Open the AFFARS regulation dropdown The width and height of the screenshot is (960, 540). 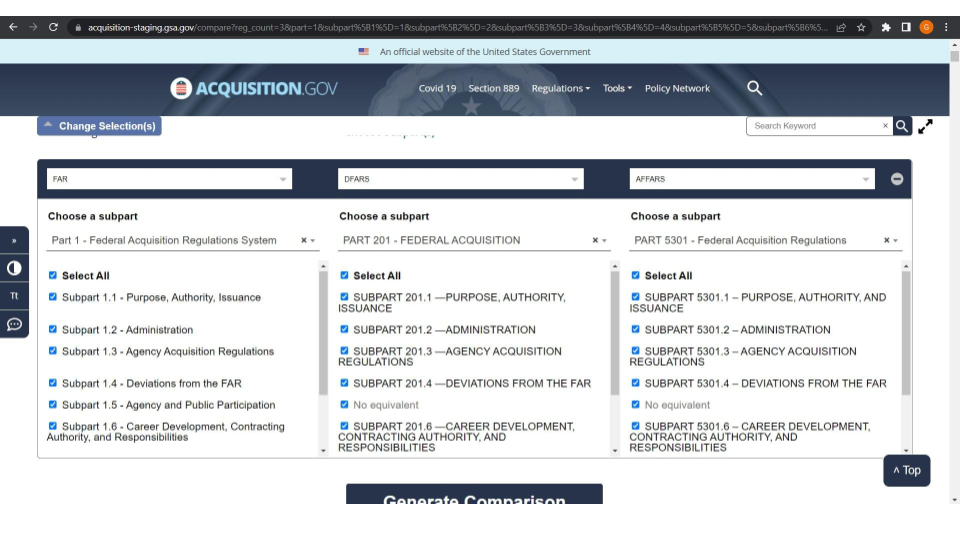click(752, 179)
